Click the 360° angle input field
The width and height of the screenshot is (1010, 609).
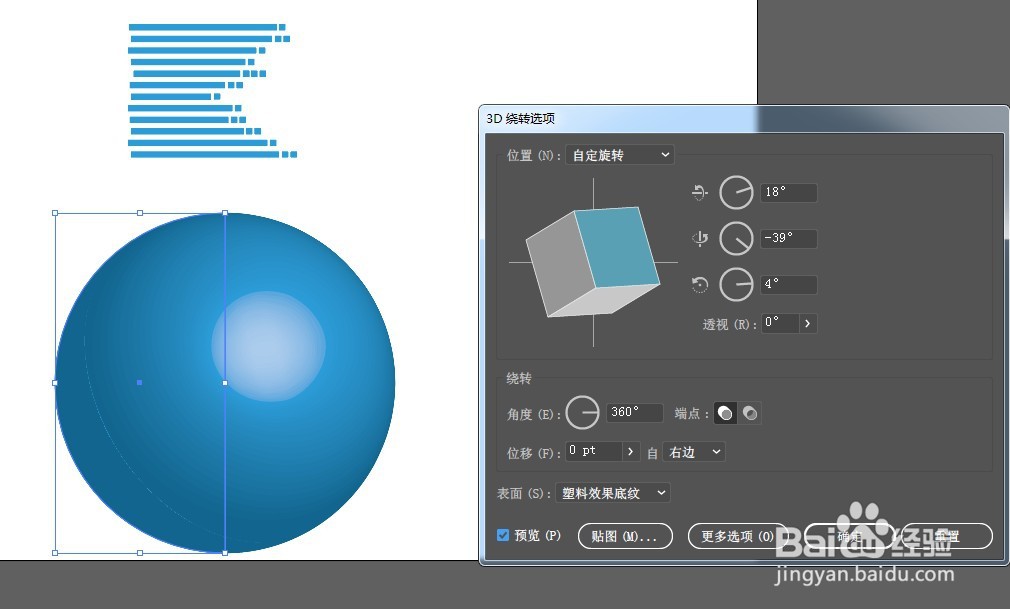pos(634,412)
